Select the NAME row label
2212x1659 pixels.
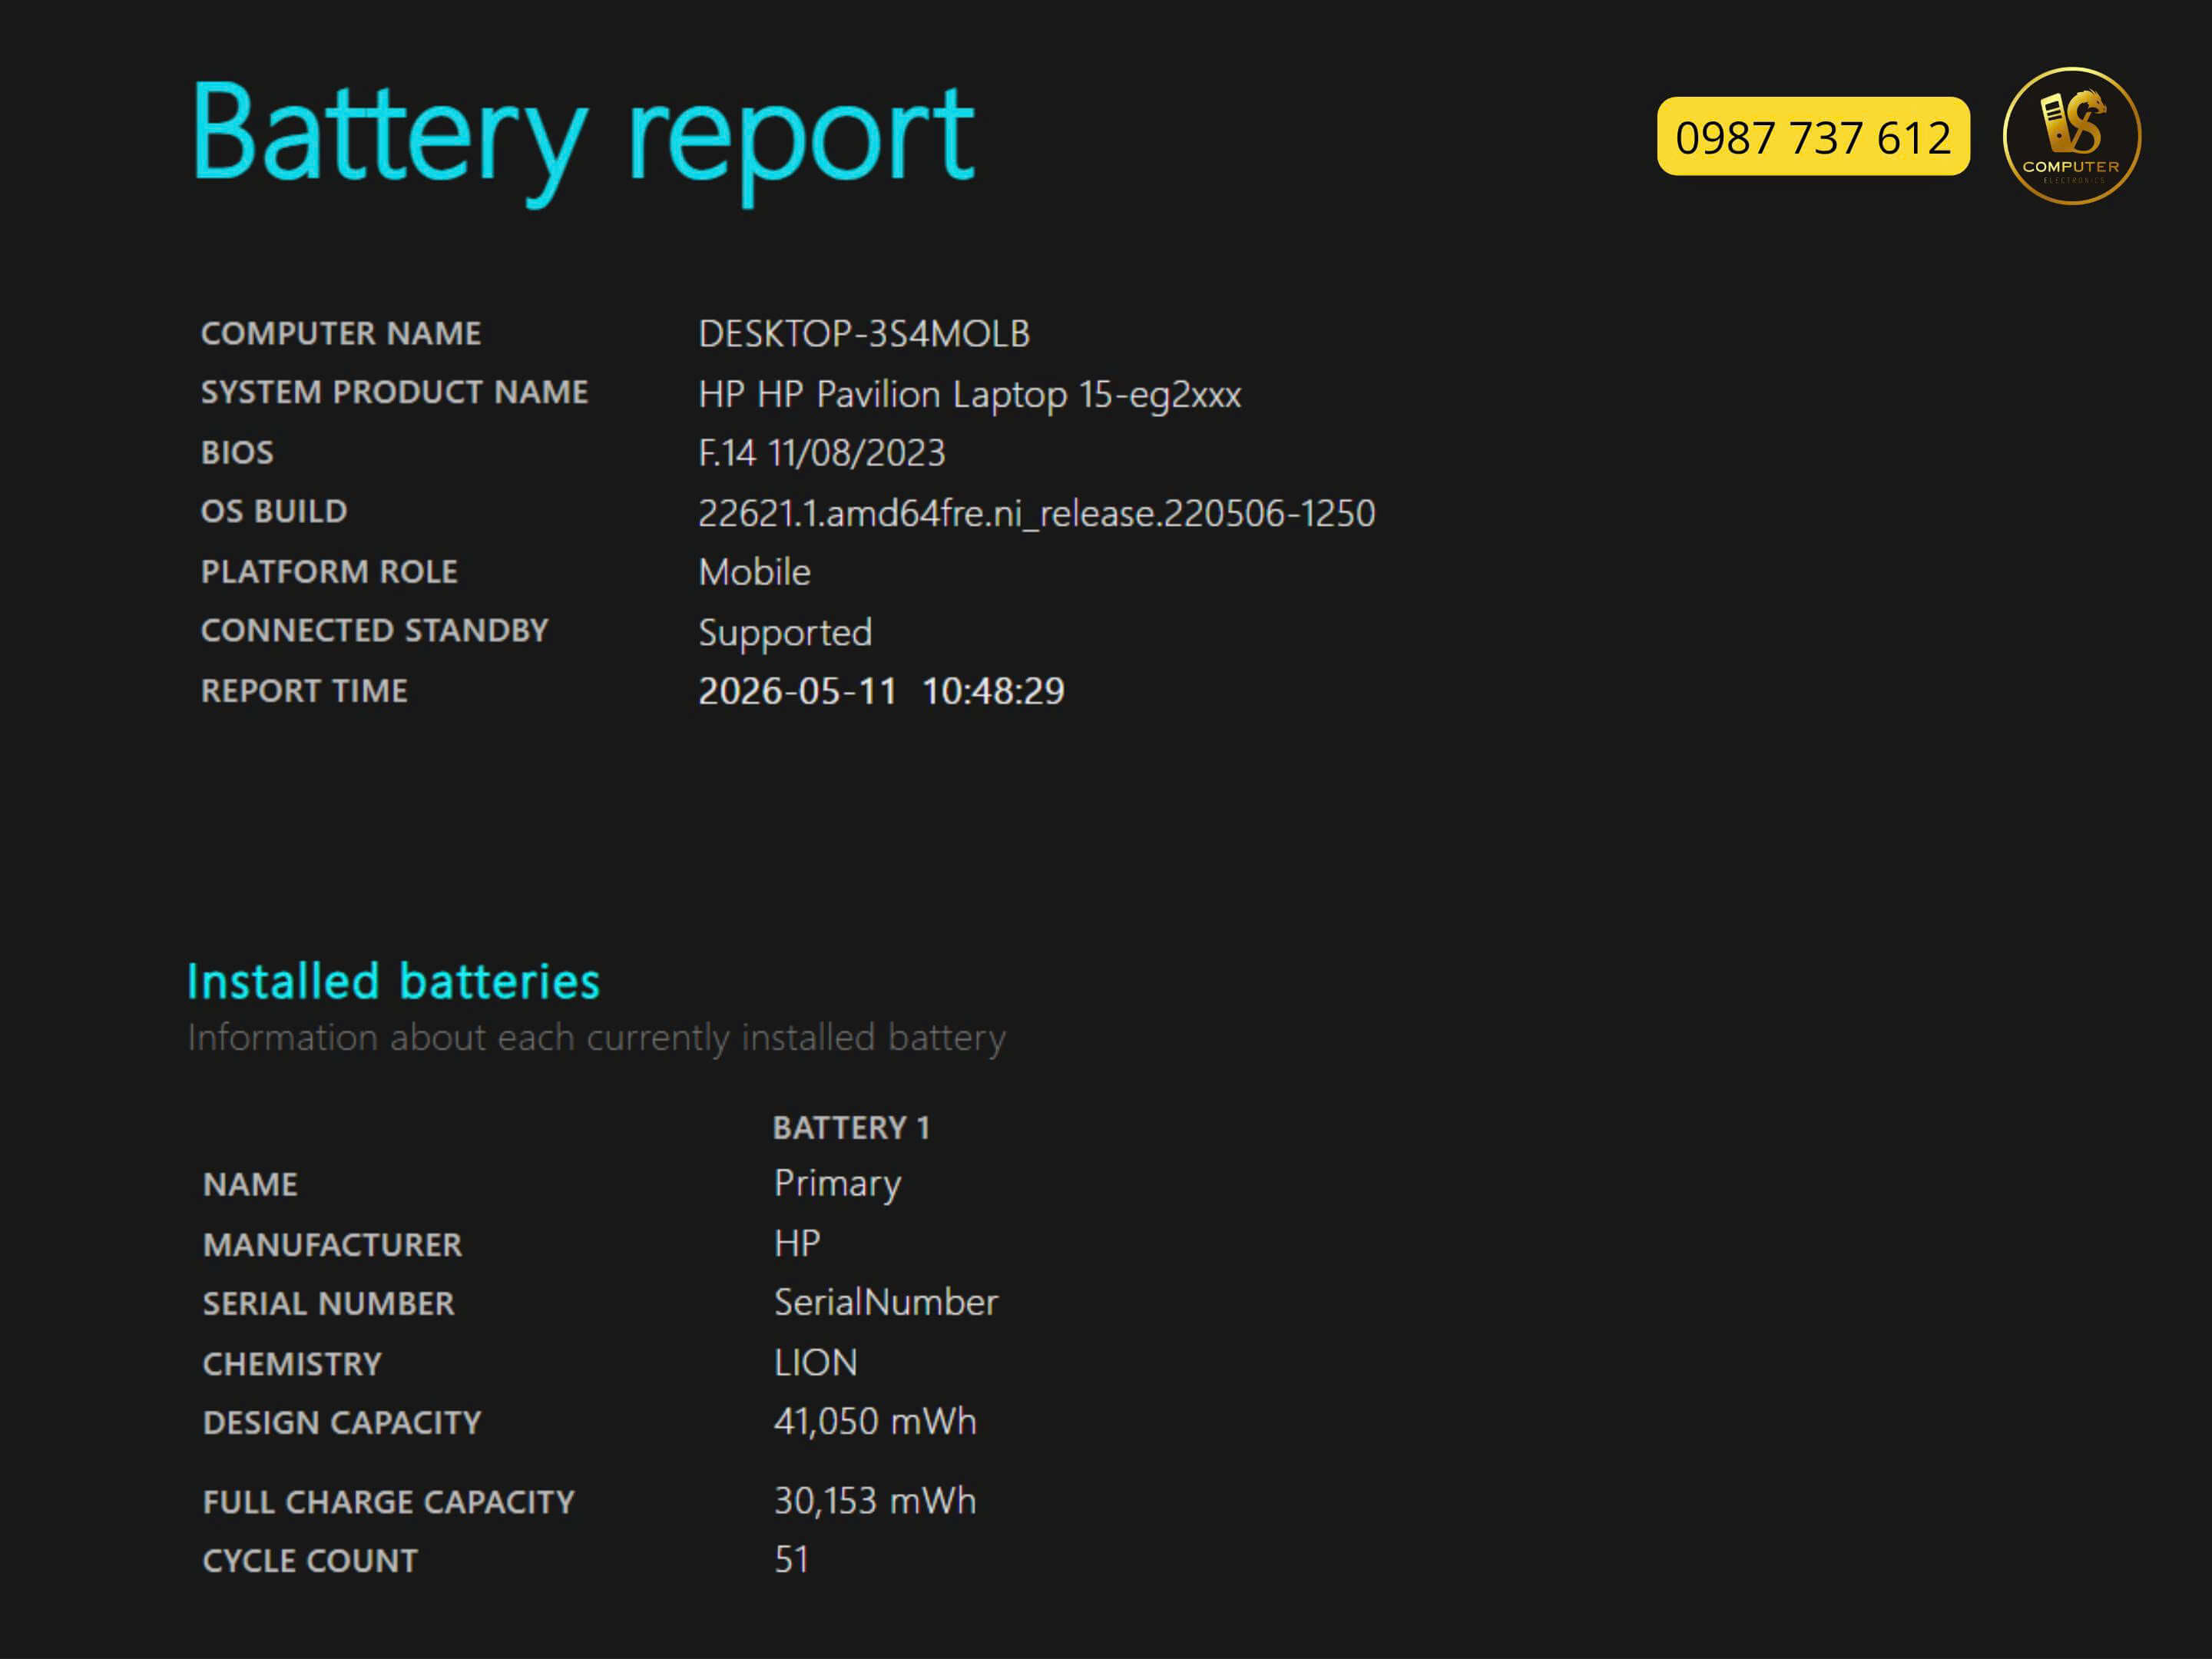click(250, 1185)
